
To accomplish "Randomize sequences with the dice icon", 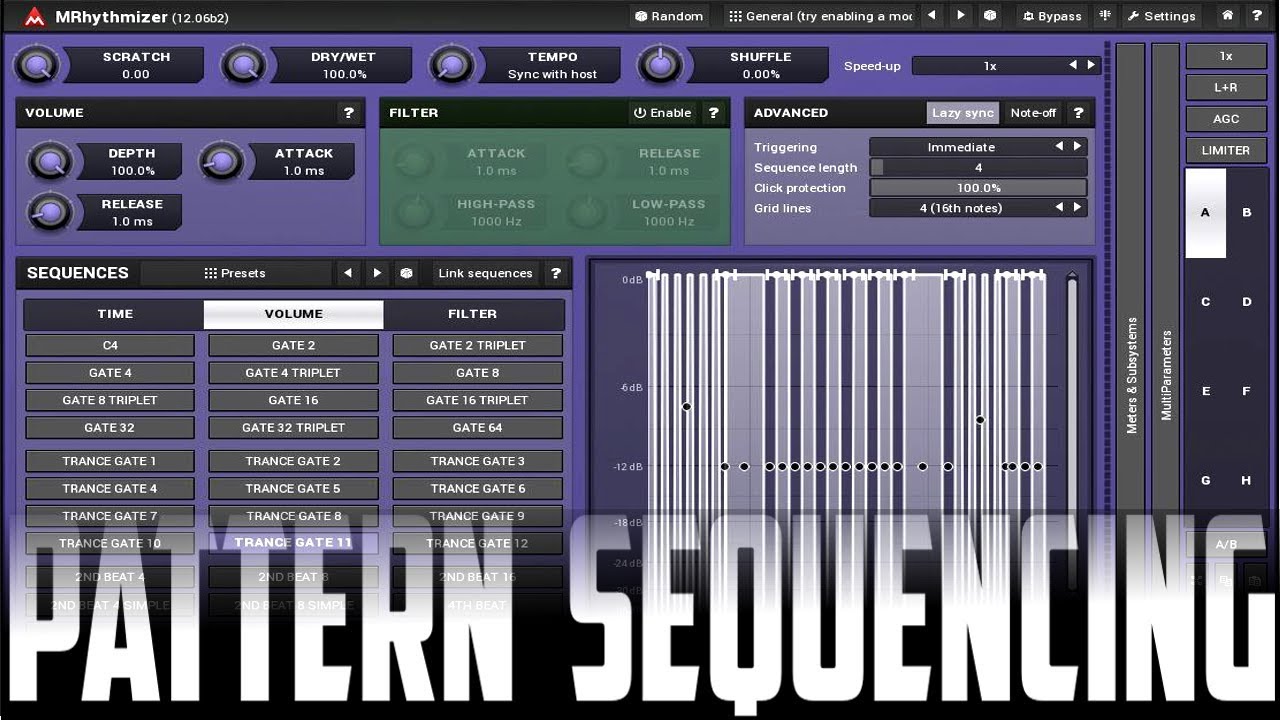I will [406, 273].
